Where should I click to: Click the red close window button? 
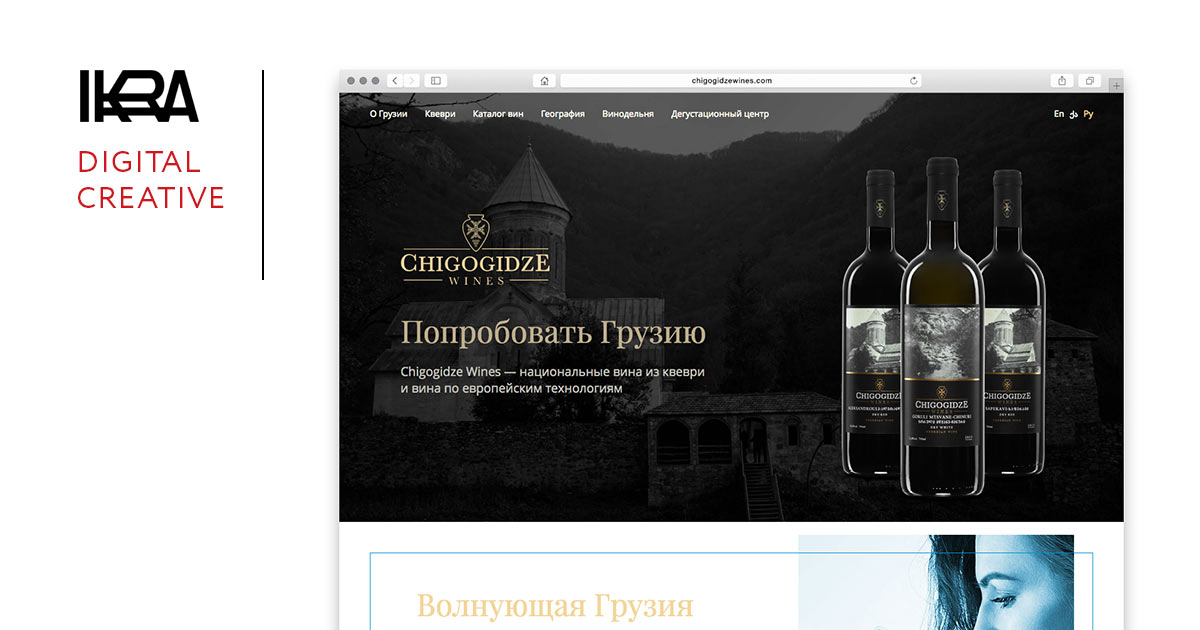click(350, 81)
